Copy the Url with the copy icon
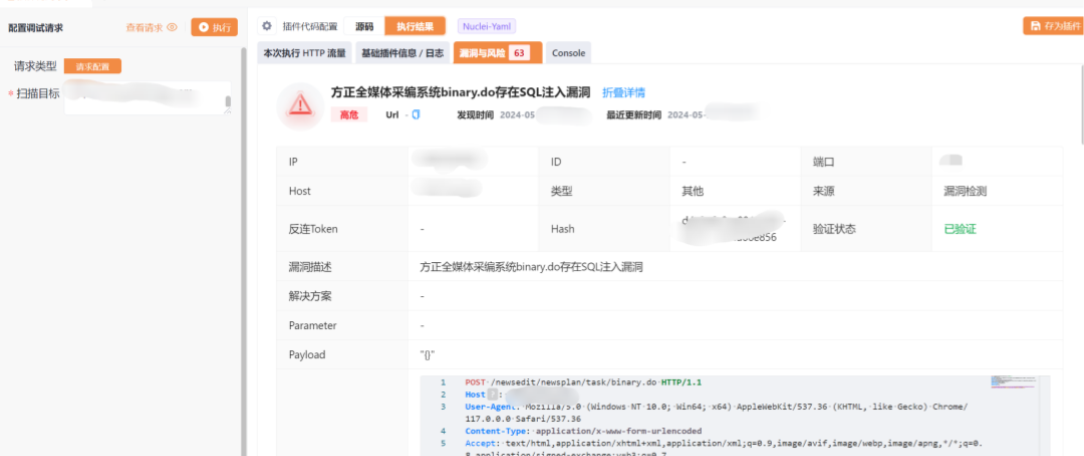1084x456 pixels. [x=415, y=115]
